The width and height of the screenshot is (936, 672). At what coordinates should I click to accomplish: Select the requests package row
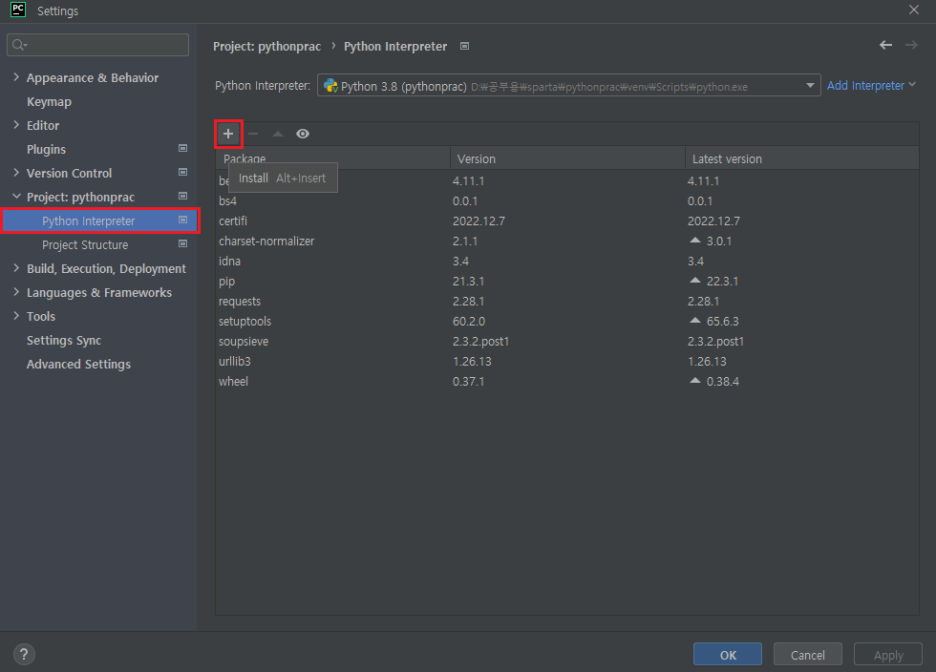pyautogui.click(x=567, y=301)
